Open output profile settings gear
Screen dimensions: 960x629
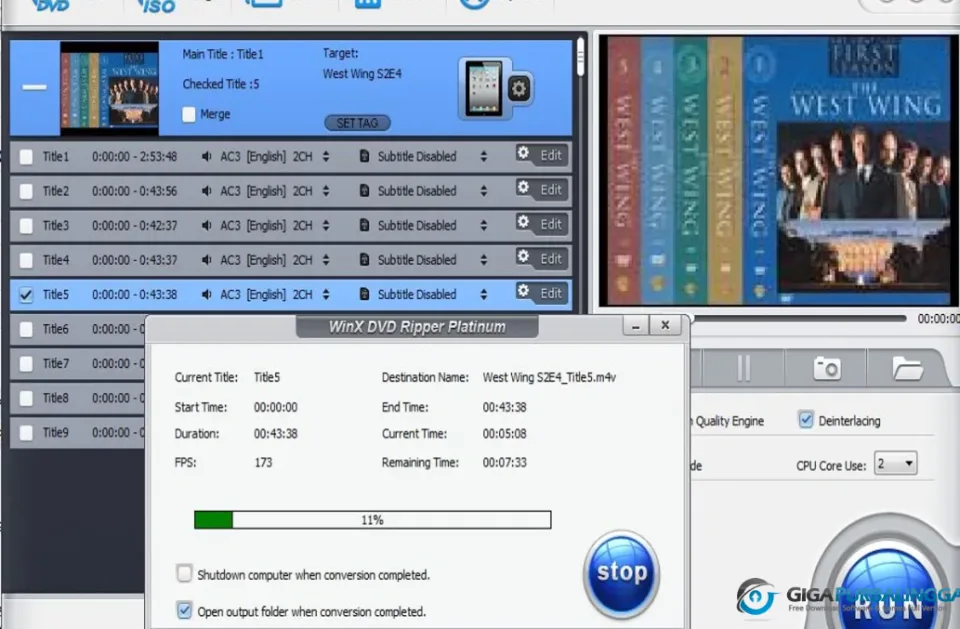pos(519,89)
